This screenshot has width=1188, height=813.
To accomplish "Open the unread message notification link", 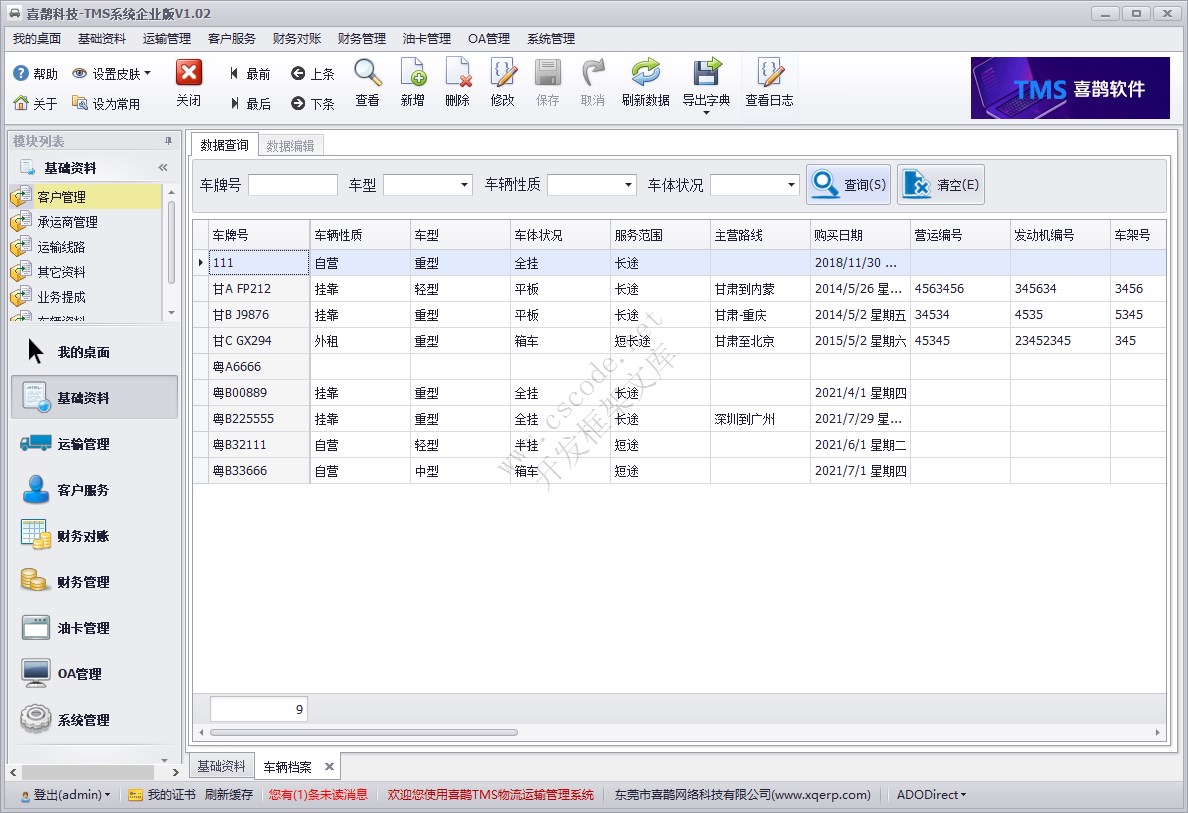I will pyautogui.click(x=318, y=795).
